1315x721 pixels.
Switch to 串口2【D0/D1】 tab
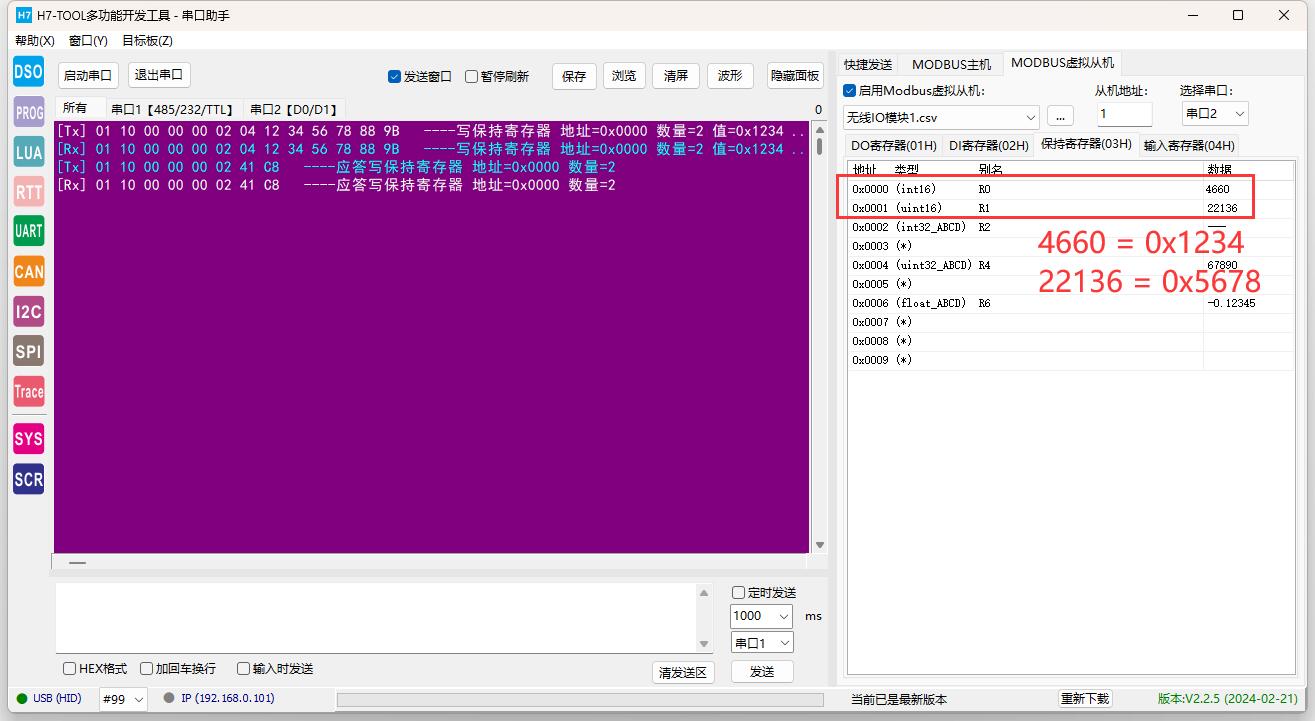coord(294,109)
